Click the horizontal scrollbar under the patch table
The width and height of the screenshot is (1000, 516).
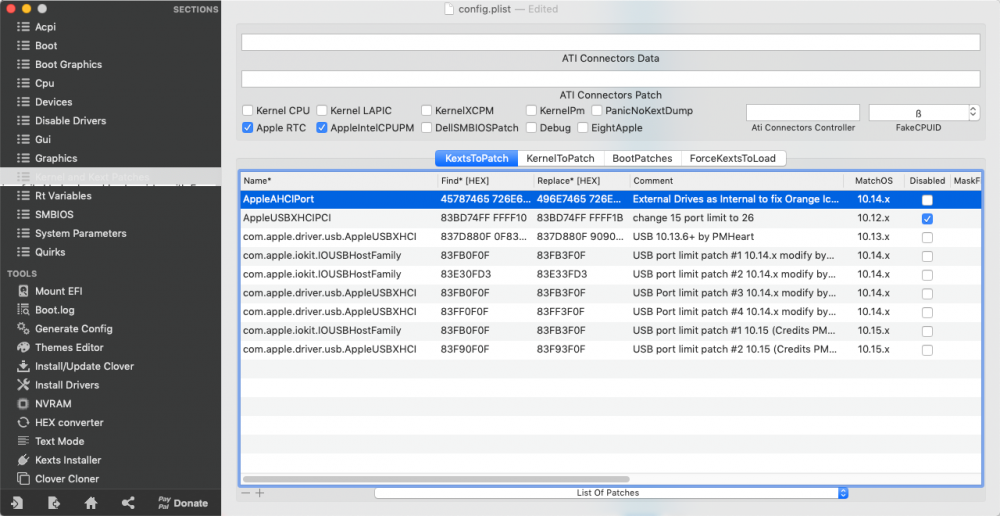[436, 478]
